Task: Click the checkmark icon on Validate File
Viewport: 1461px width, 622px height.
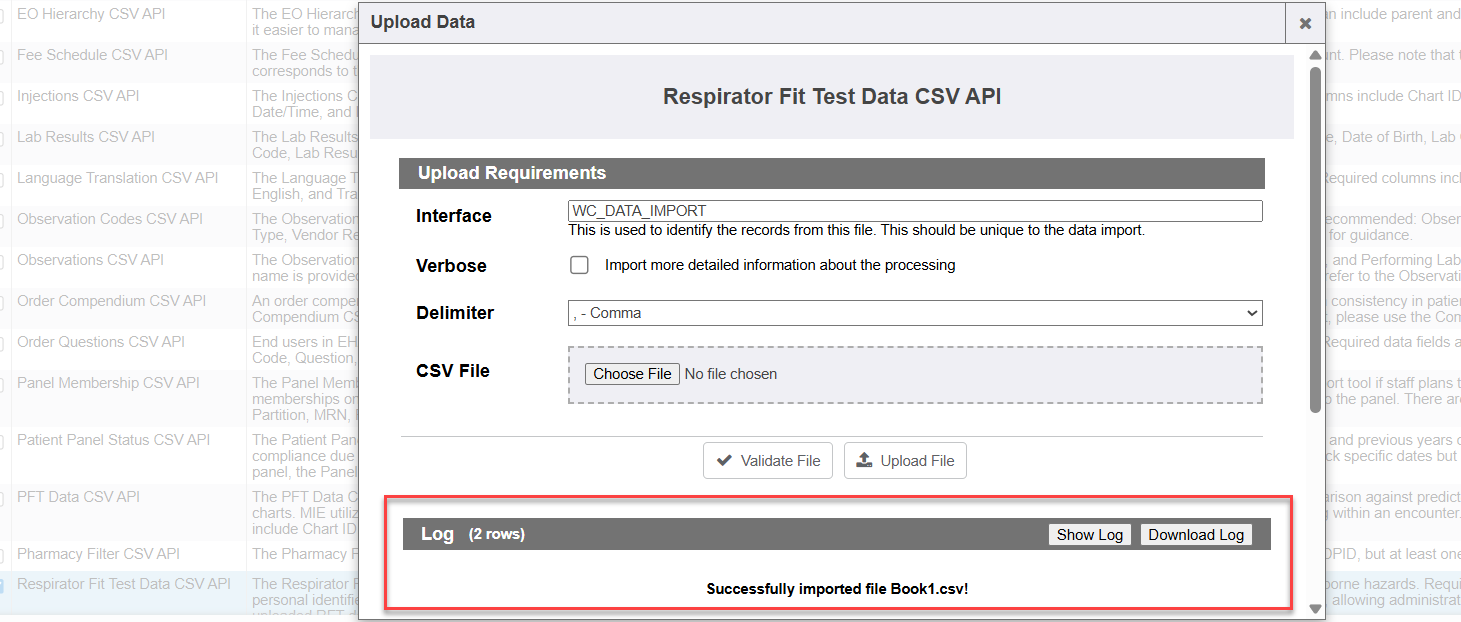Action: [723, 461]
